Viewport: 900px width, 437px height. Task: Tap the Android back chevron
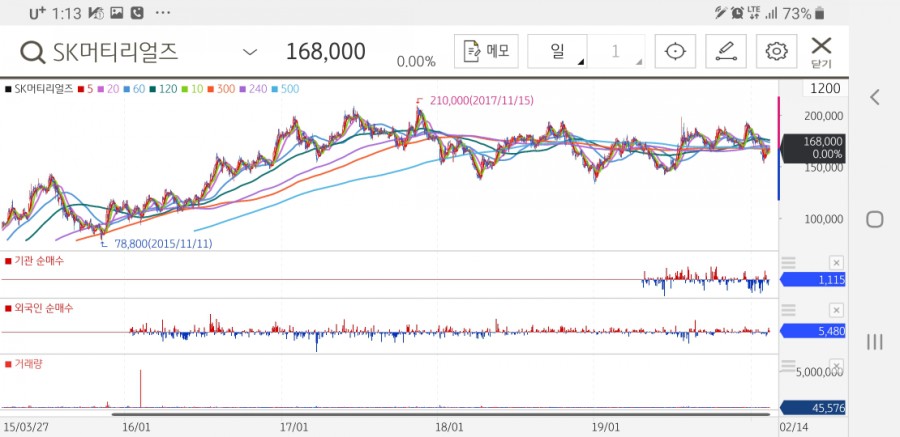tap(875, 97)
